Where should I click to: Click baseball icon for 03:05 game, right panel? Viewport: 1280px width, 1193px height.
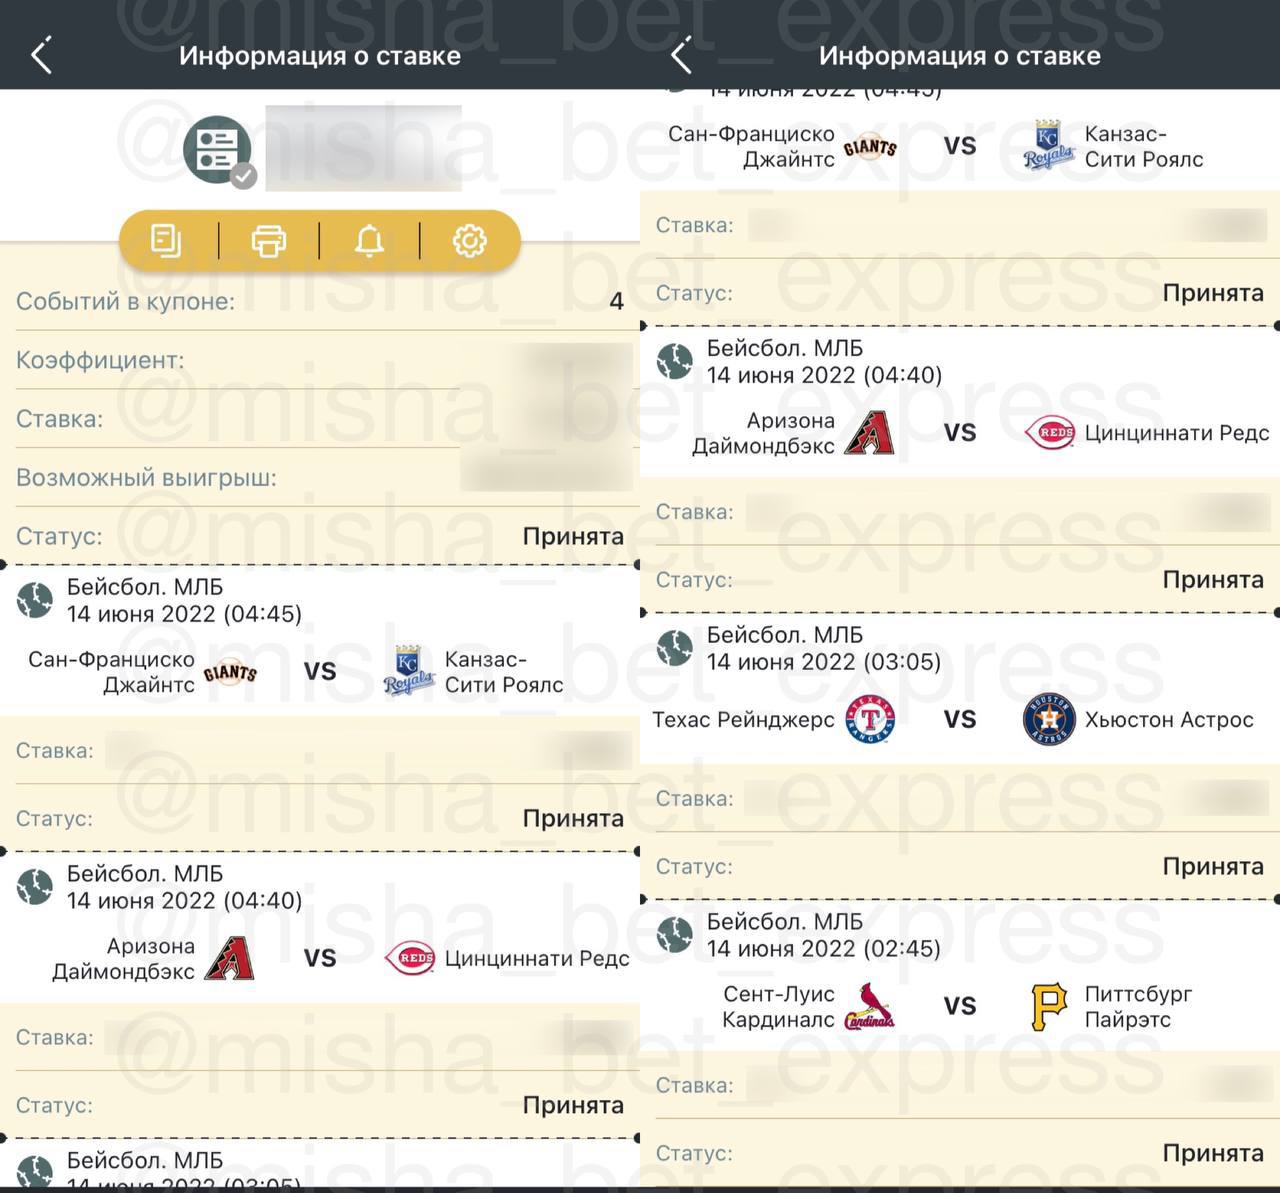pos(675,648)
